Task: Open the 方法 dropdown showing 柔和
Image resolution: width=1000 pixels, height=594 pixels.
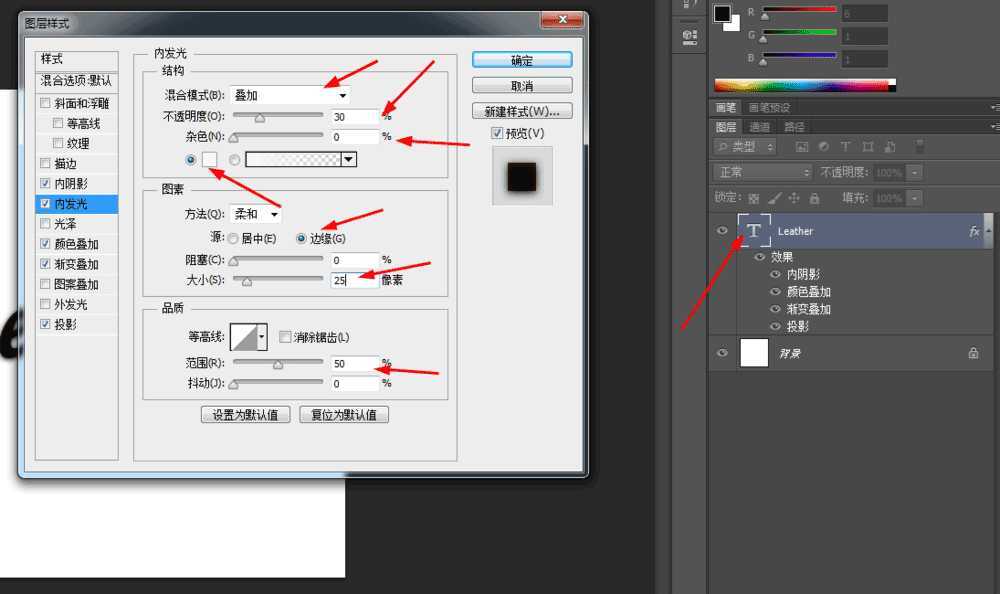Action: (x=255, y=213)
